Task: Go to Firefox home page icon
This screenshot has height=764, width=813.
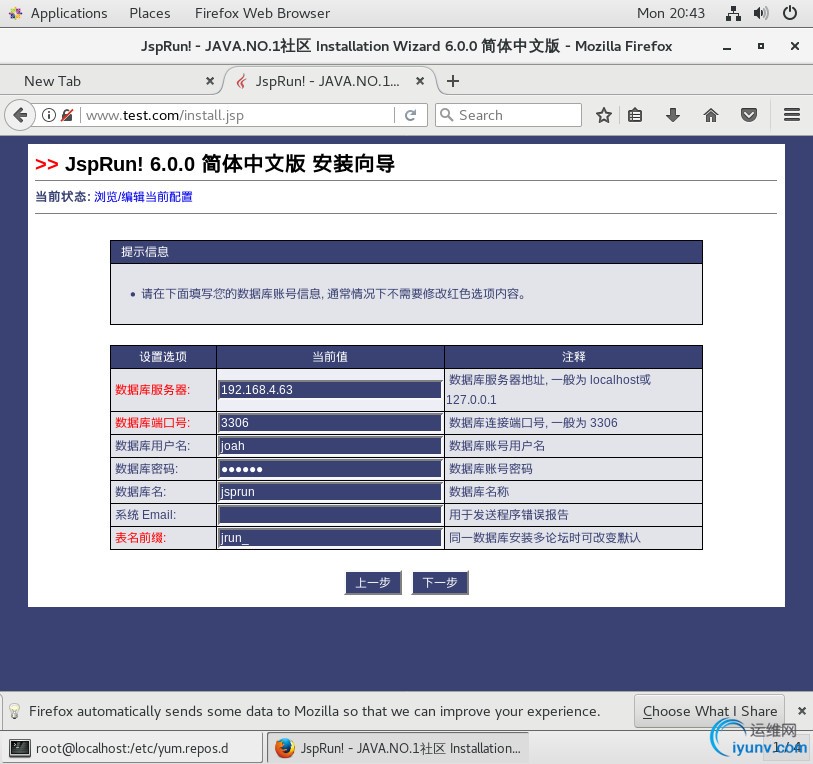Action: click(x=711, y=115)
